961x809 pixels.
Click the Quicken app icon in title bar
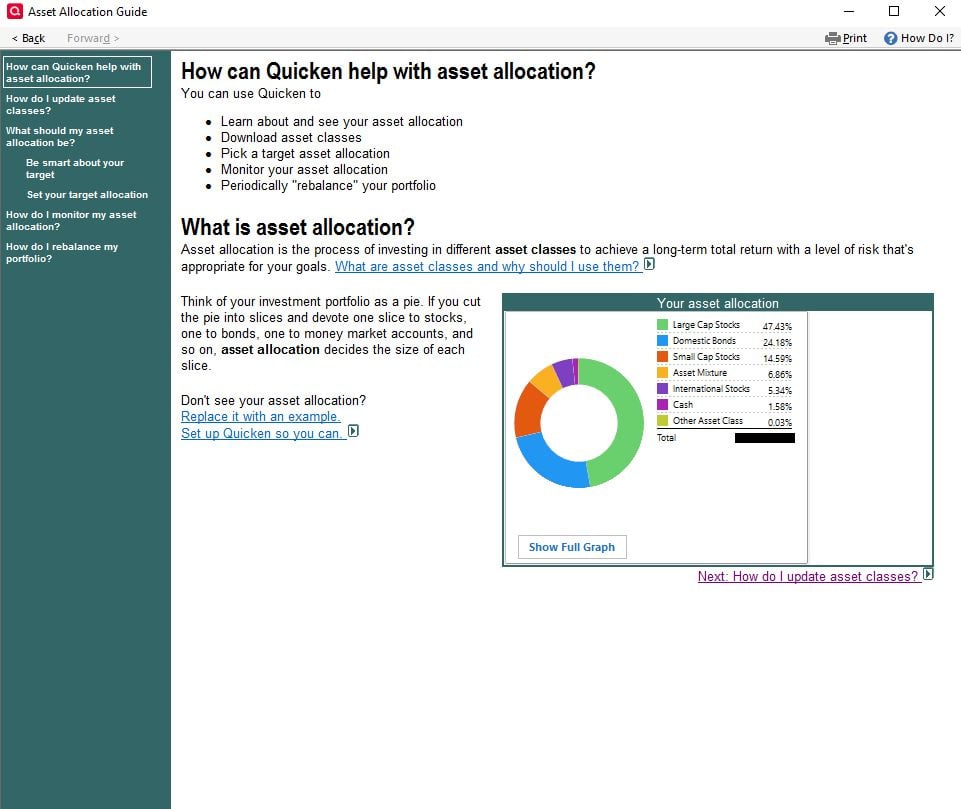pyautogui.click(x=15, y=11)
